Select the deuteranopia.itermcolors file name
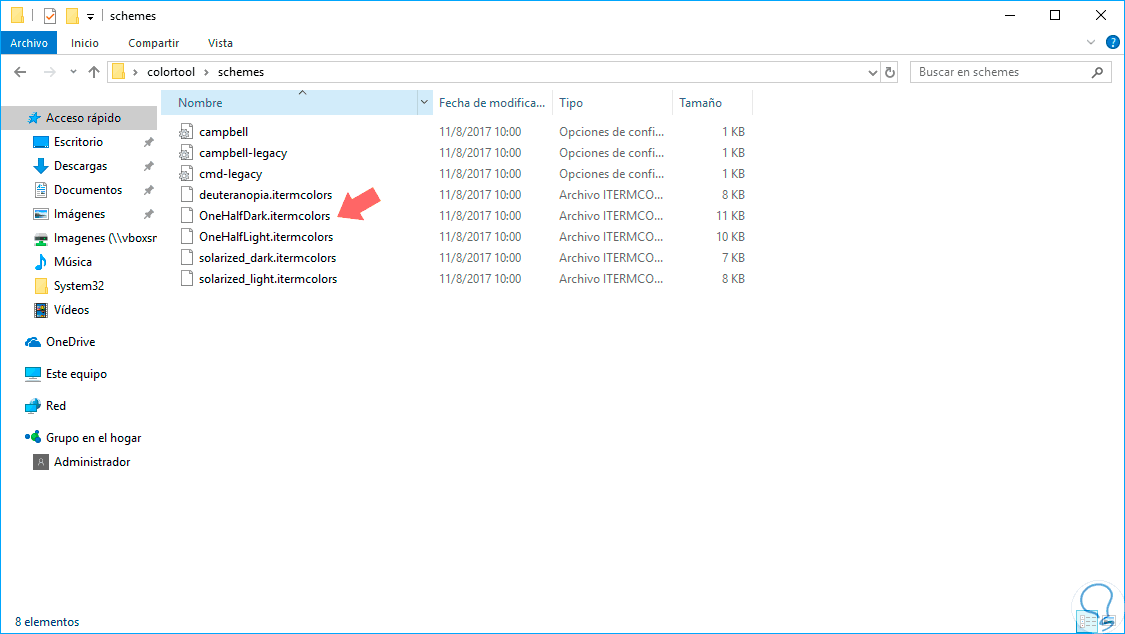Screen dimensions: 1125x634 (x=265, y=194)
